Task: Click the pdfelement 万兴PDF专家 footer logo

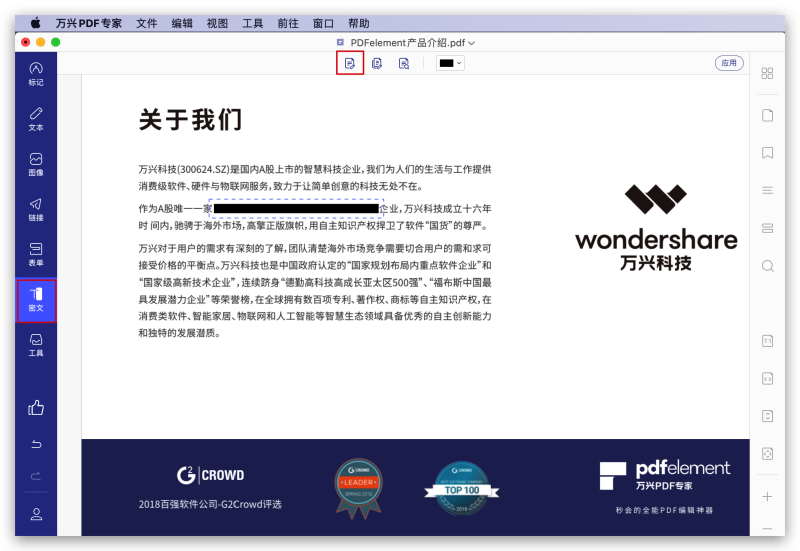Action: point(665,475)
